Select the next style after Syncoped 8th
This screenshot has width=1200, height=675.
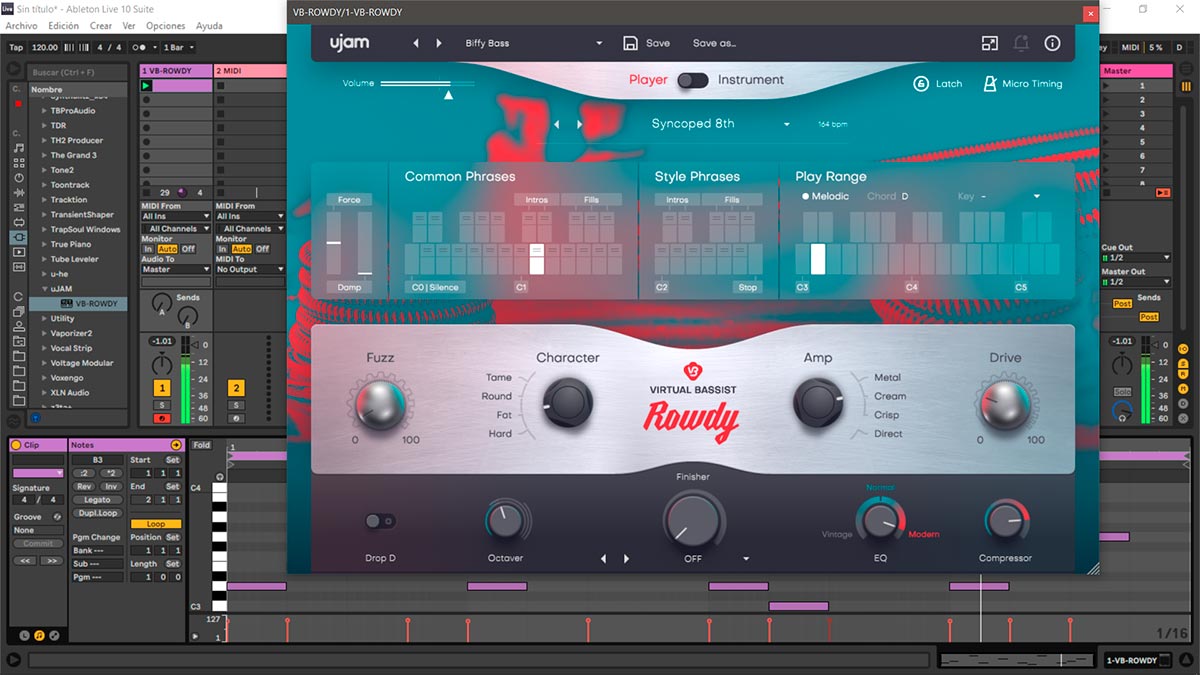coord(579,124)
